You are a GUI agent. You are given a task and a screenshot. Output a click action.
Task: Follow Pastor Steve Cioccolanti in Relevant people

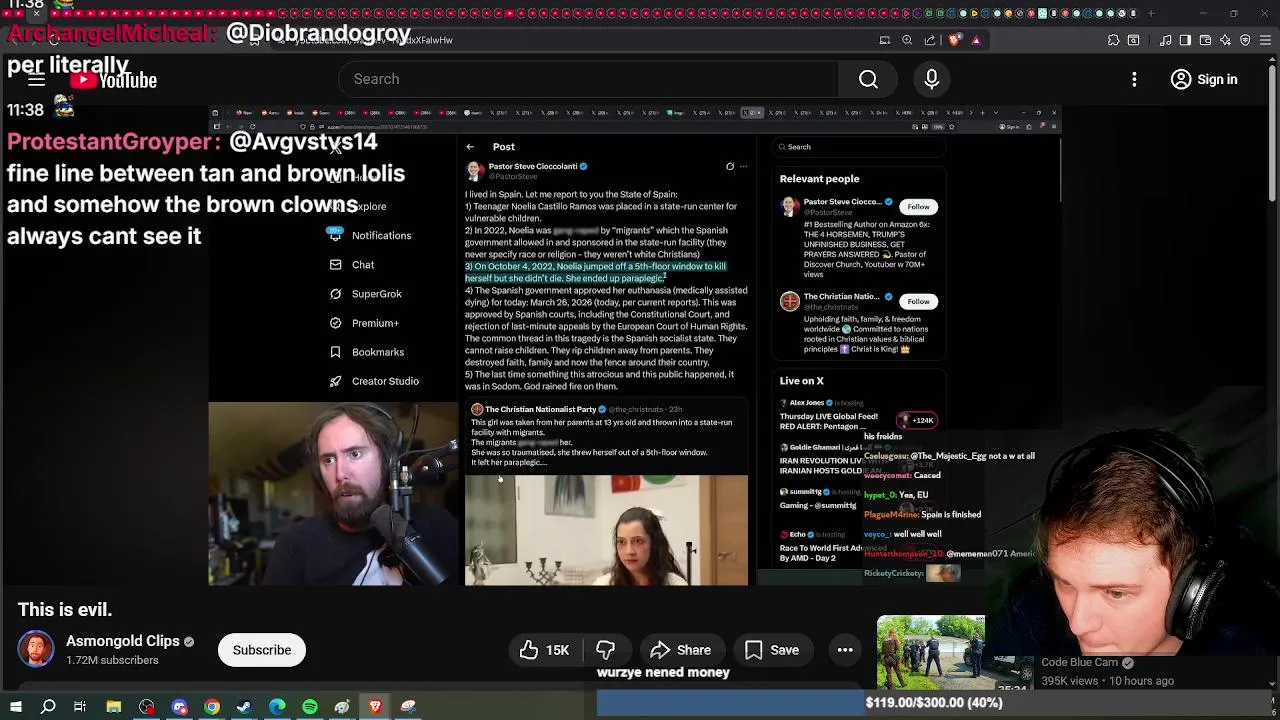(x=918, y=206)
